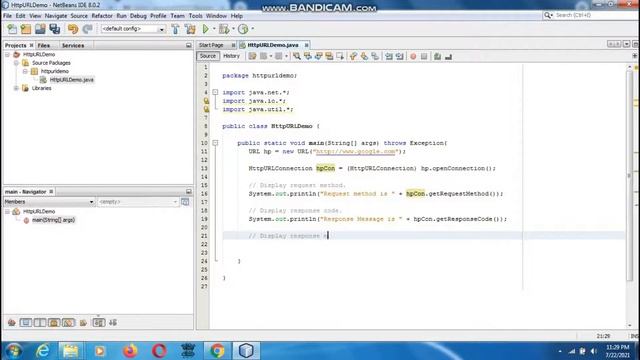Select HttpURLDemo.java in Projects tree
Viewport: 640px width, 360px height.
pos(71,80)
